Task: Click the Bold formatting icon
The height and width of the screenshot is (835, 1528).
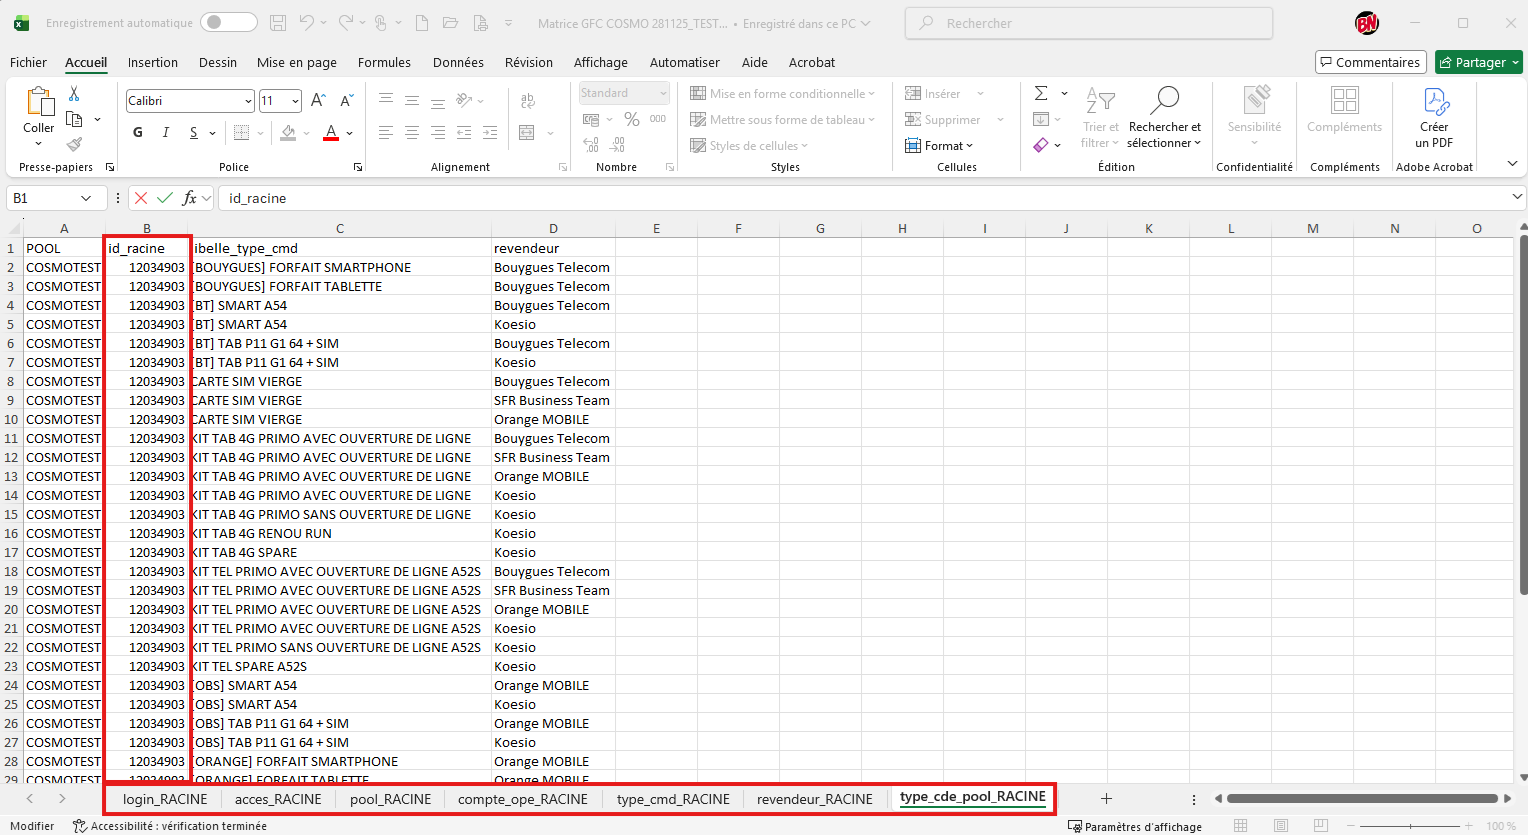Action: [x=138, y=133]
